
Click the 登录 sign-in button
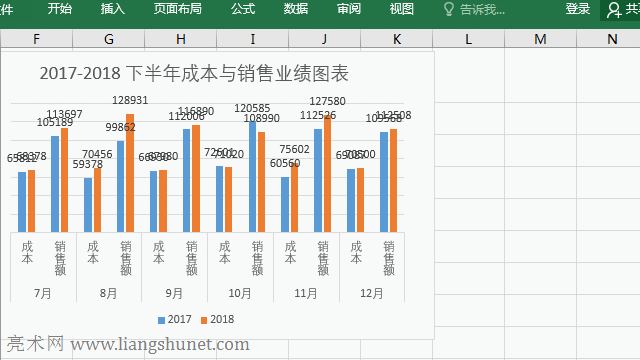pyautogui.click(x=578, y=9)
